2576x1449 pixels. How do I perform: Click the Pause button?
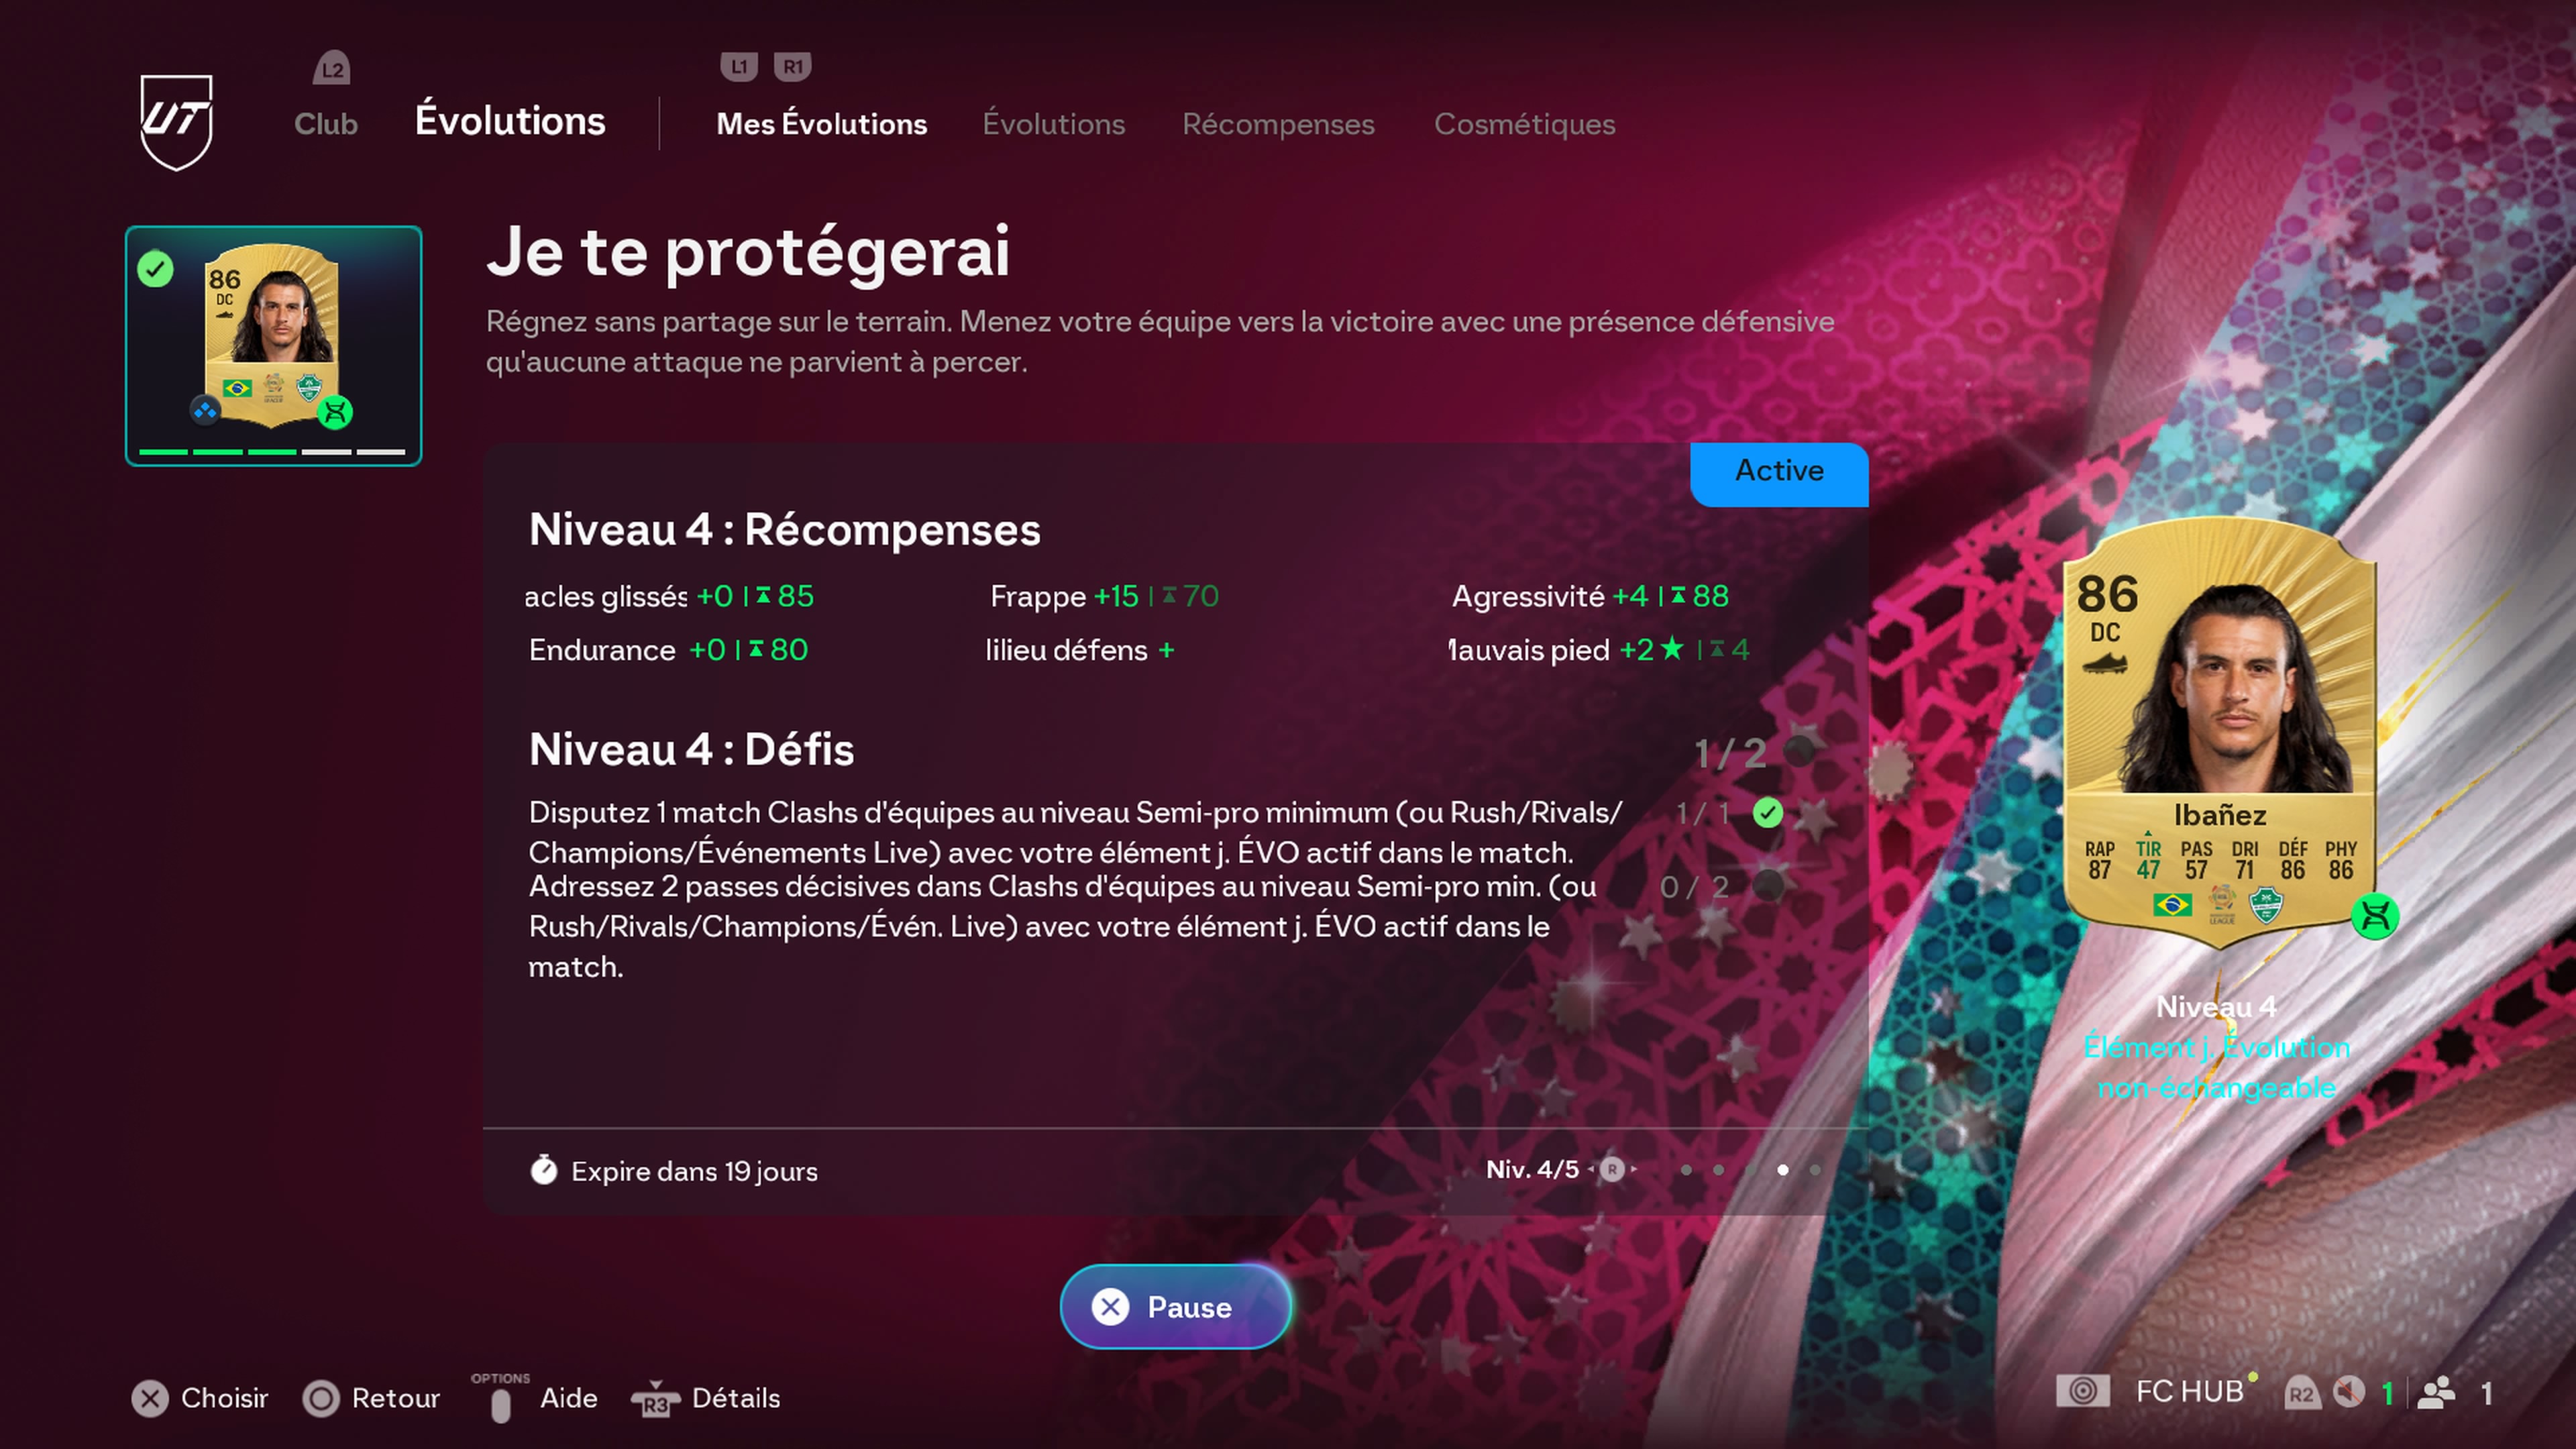[x=1176, y=1307]
